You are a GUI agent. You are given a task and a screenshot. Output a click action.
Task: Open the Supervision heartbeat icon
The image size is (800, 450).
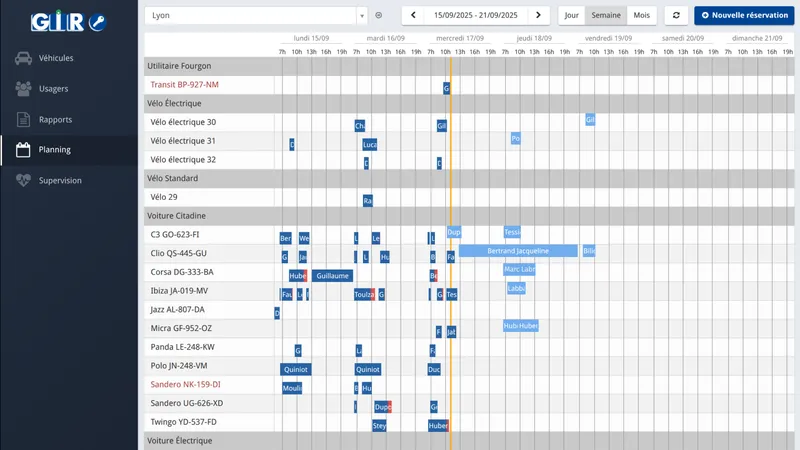pyautogui.click(x=22, y=181)
